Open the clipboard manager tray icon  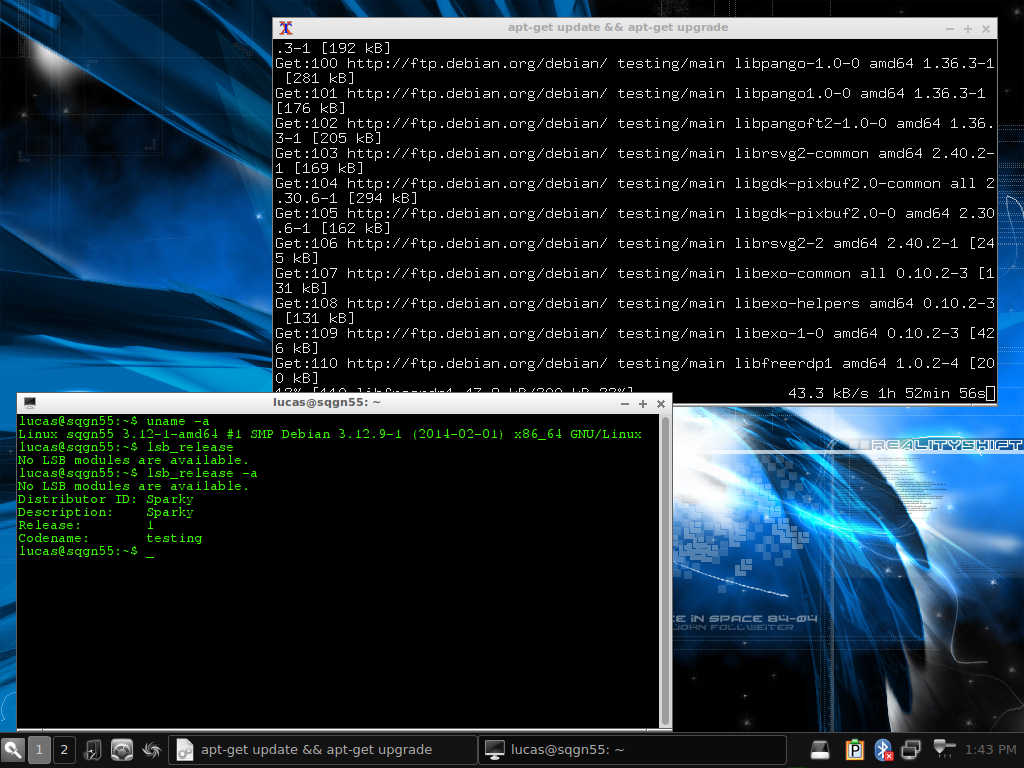tap(854, 750)
